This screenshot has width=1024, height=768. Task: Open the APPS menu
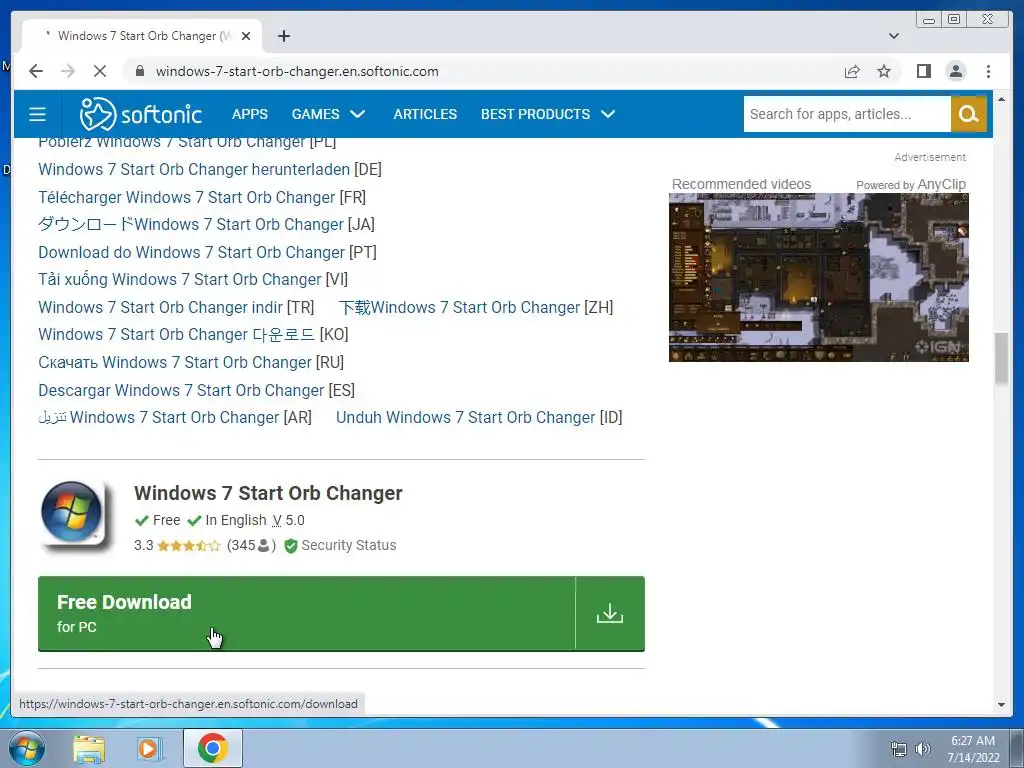[249, 114]
